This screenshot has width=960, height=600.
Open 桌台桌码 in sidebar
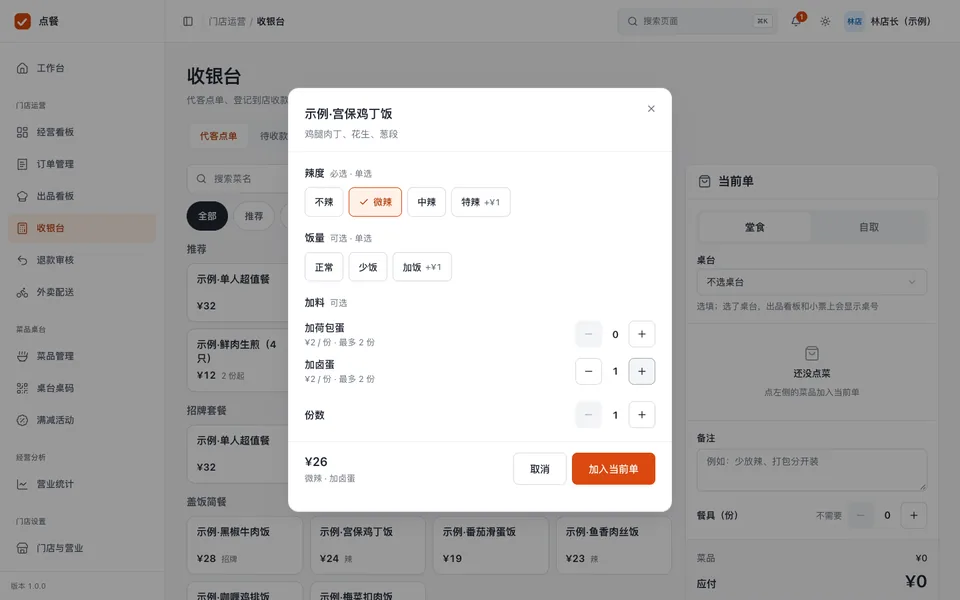pos(82,388)
